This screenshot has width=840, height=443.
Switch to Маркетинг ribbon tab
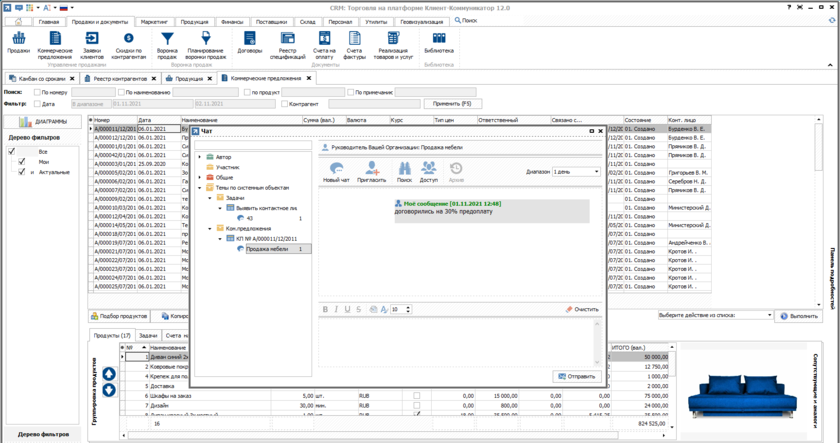[x=154, y=22]
